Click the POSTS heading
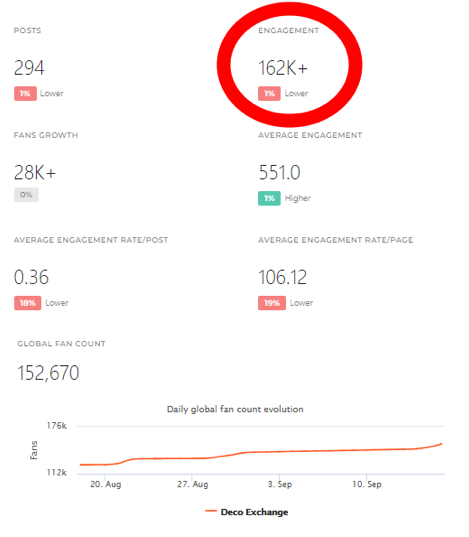This screenshot has height=537, width=469. 27,30
